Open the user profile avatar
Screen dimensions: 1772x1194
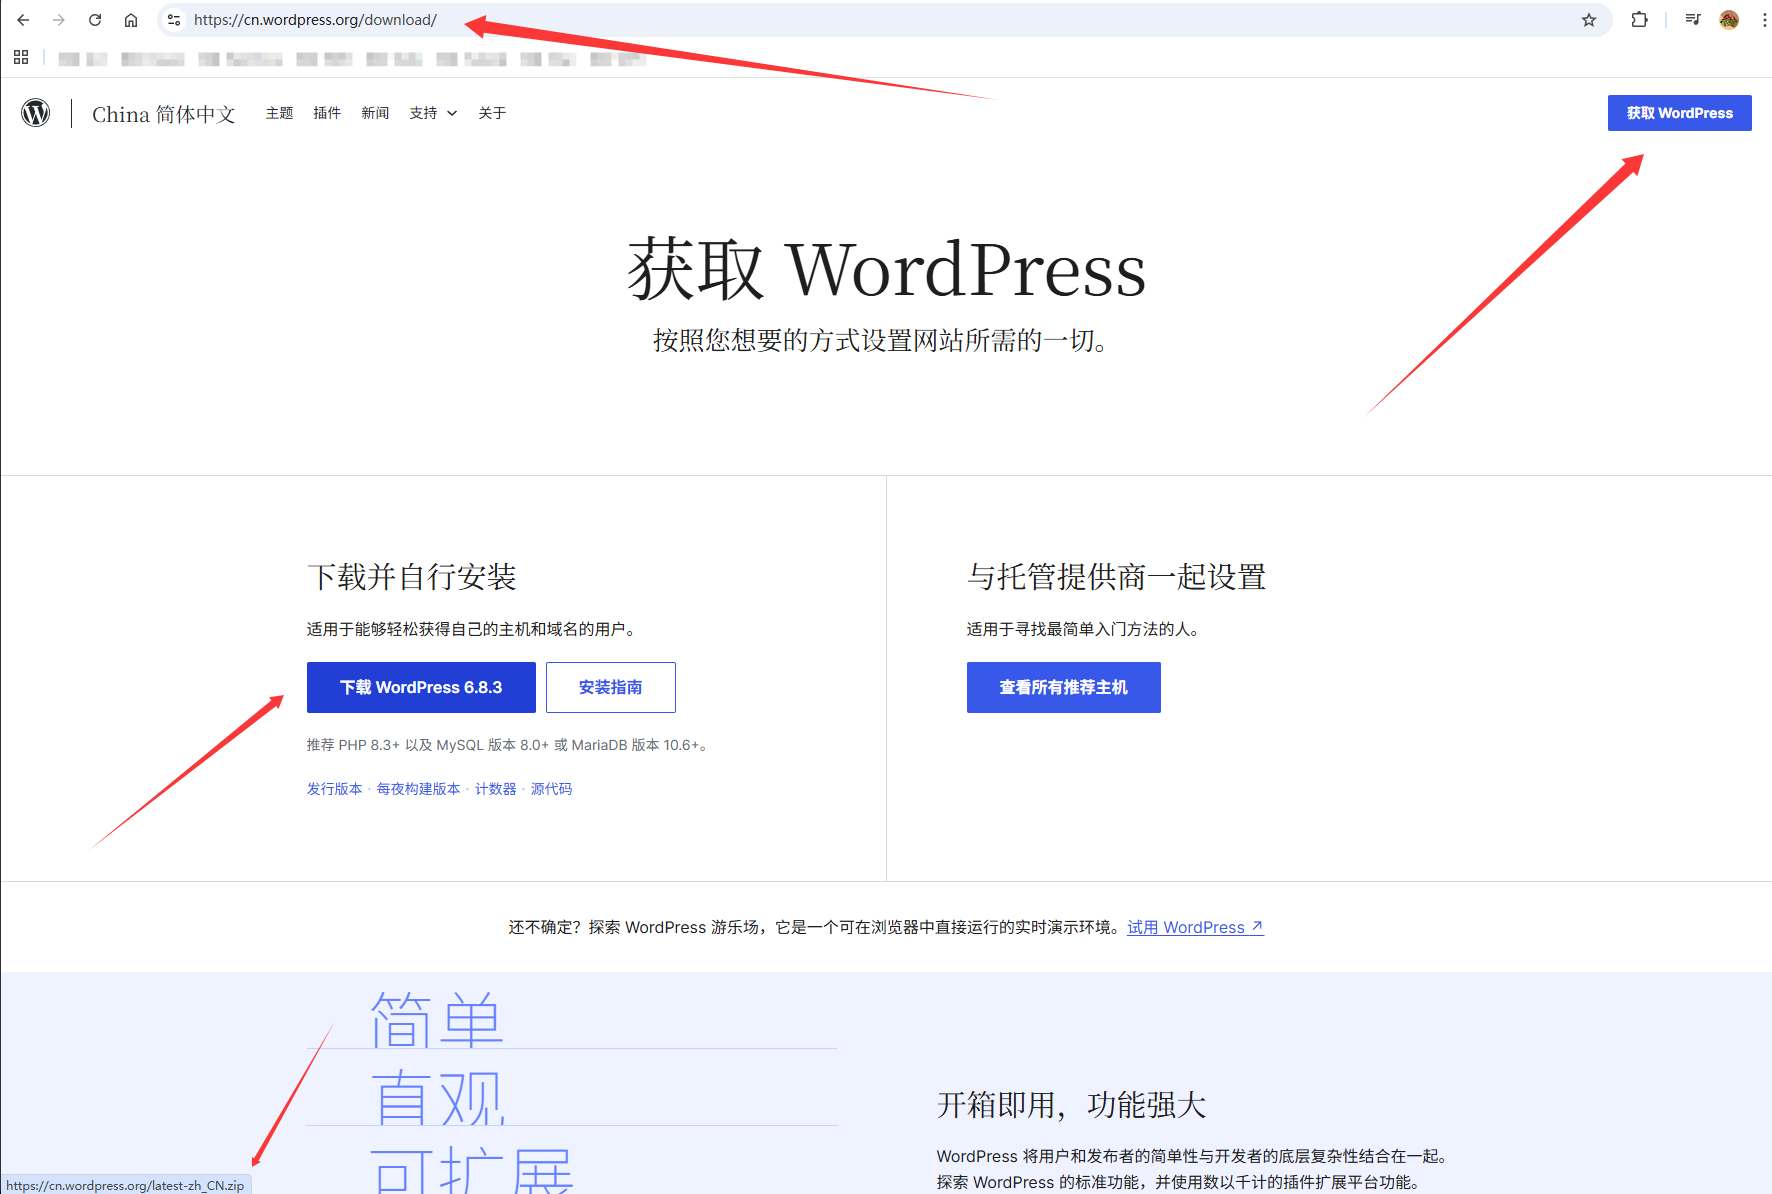click(1729, 20)
